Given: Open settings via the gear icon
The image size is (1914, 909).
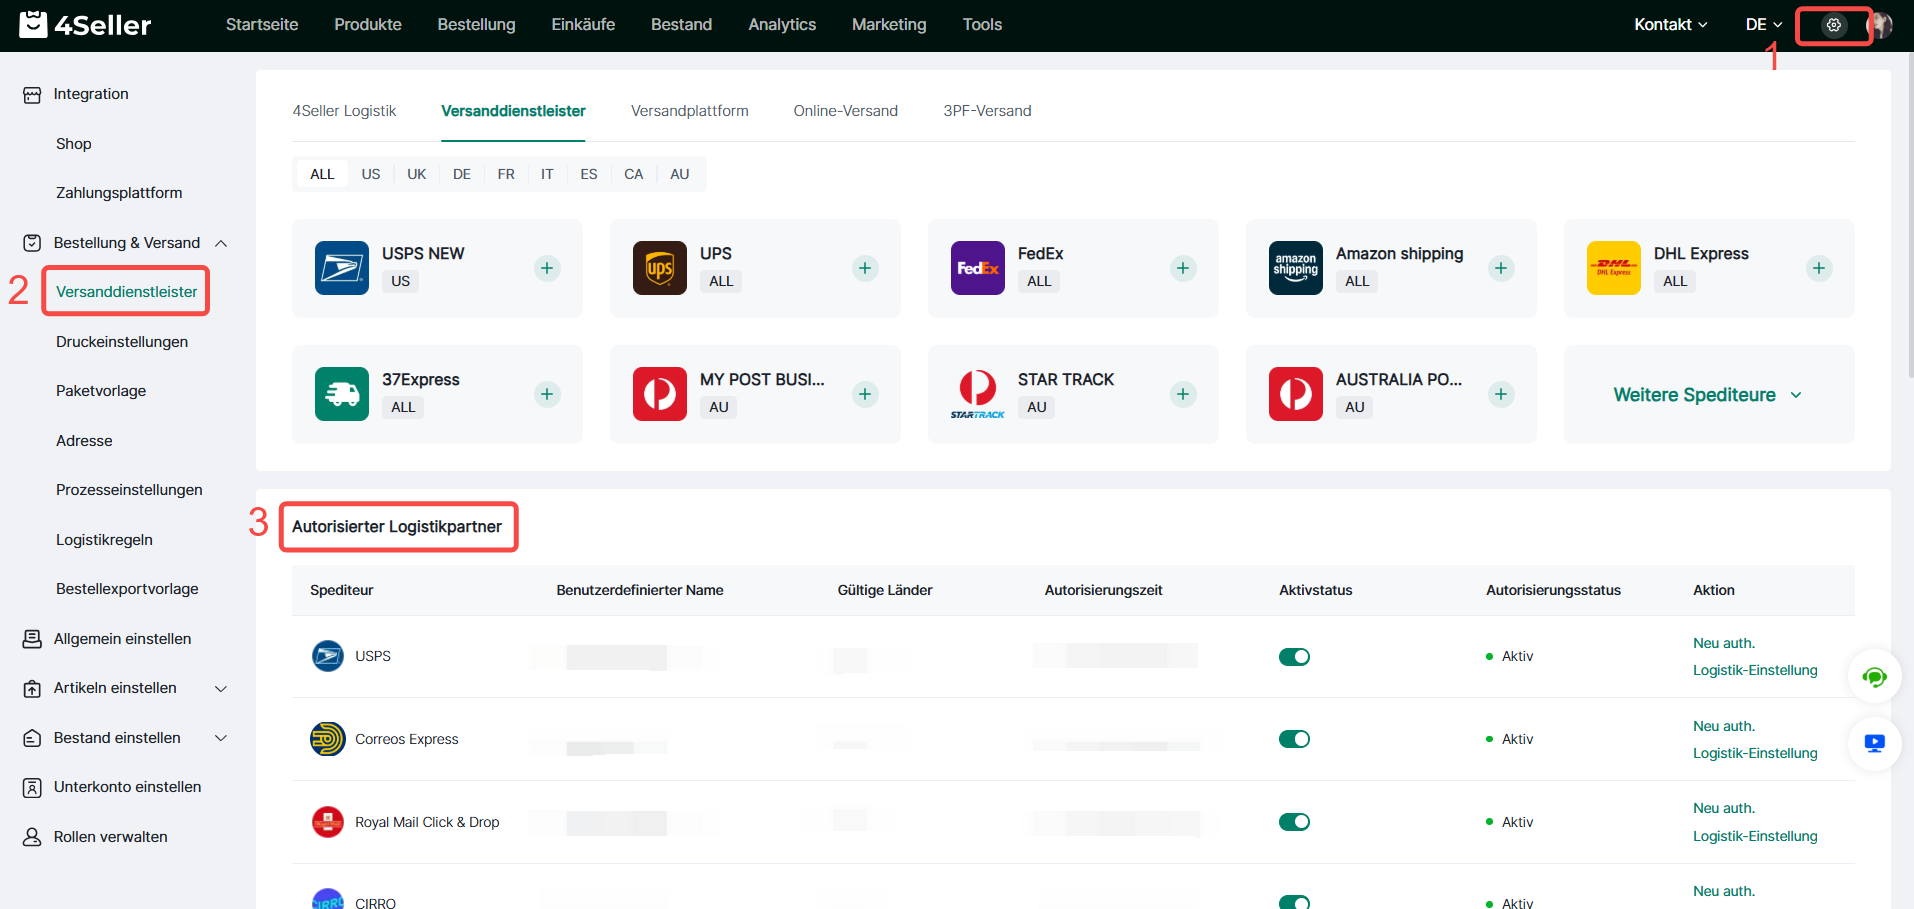Looking at the screenshot, I should pyautogui.click(x=1833, y=25).
